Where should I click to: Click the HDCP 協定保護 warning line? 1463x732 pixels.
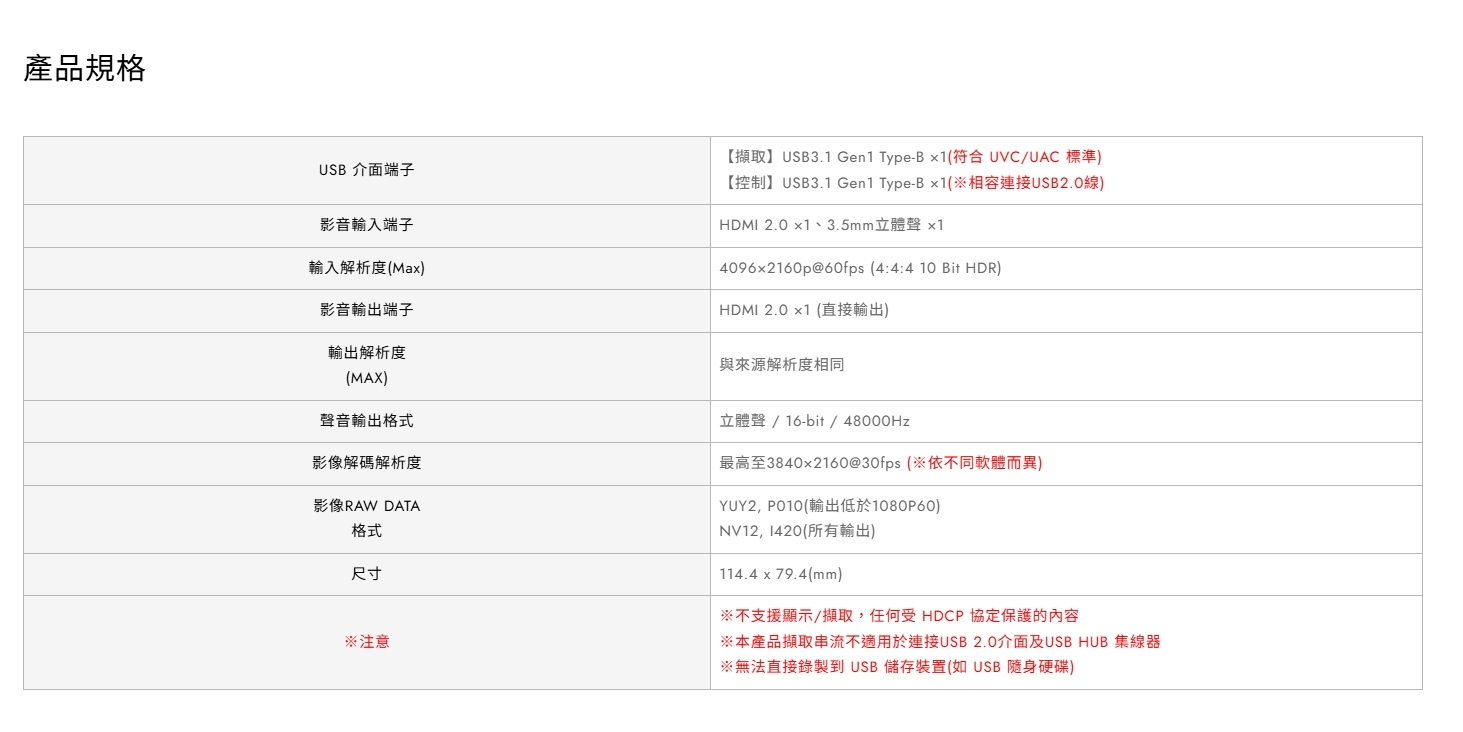pyautogui.click(x=899, y=616)
